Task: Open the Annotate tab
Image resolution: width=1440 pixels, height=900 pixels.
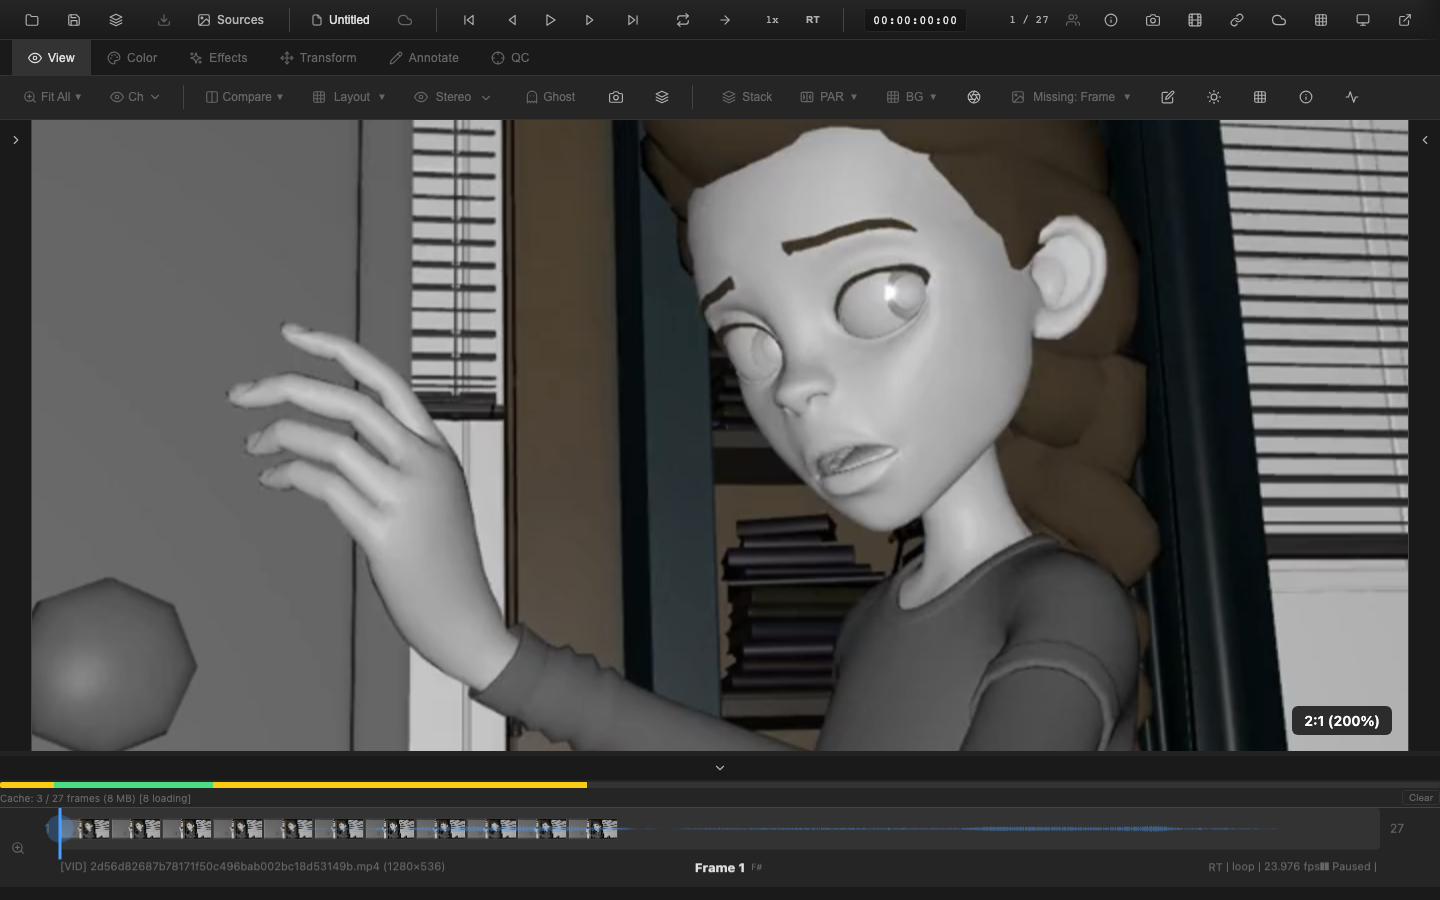Action: click(423, 57)
